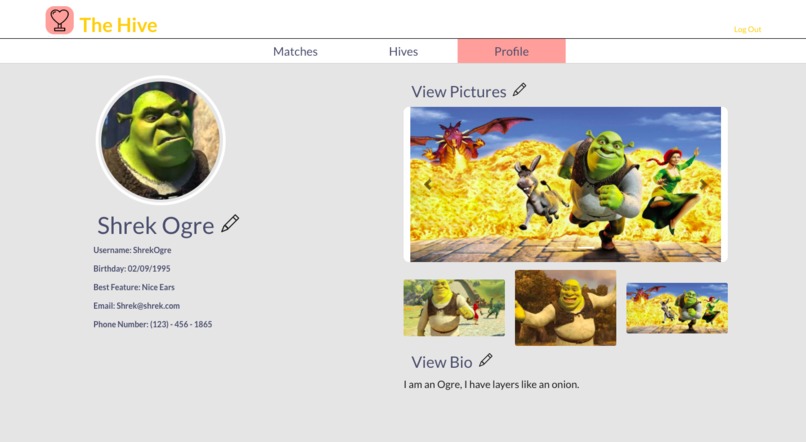Click the bio text about layers like an onion
Viewport: 806px width, 442px height.
pyautogui.click(x=491, y=384)
